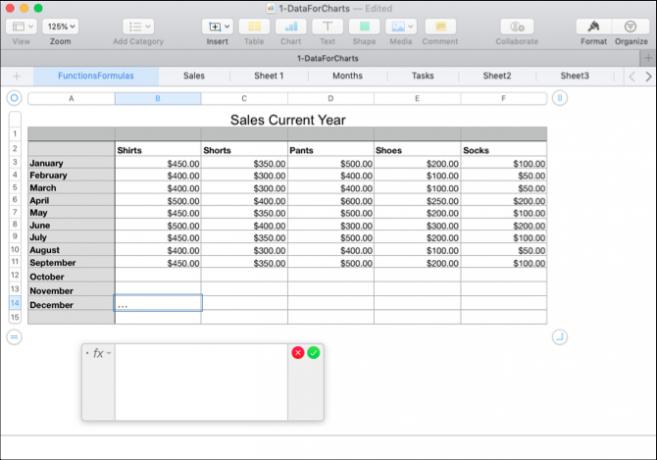The height and width of the screenshot is (460, 657).
Task: Select the October row label cell
Action: point(71,275)
